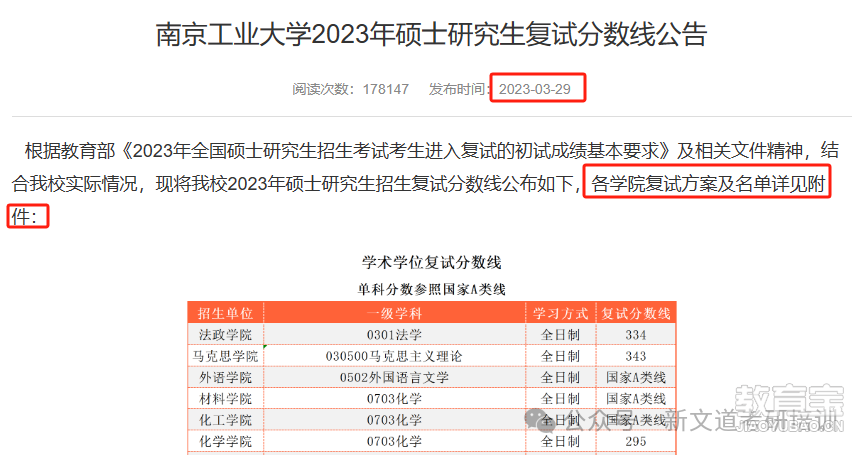The height and width of the screenshot is (455, 865).
Task: Select the 0301法学 cell
Action: [394, 335]
